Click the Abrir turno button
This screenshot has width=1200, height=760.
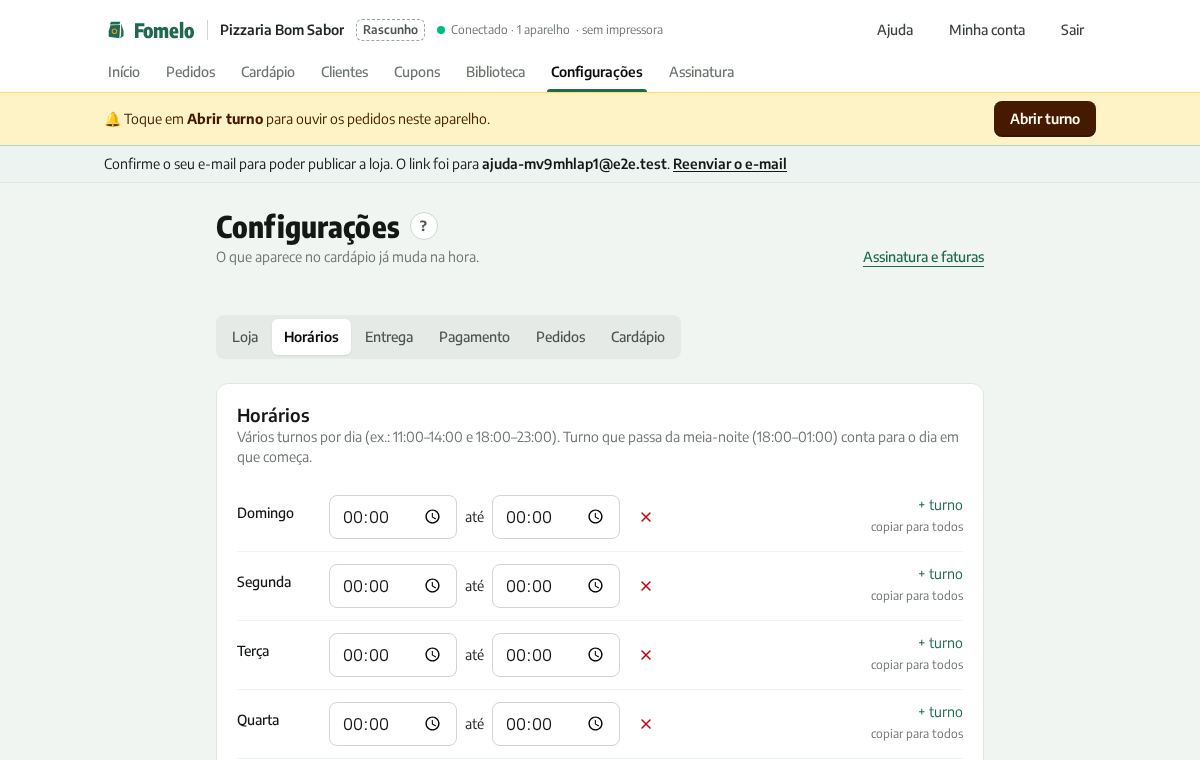(1045, 119)
